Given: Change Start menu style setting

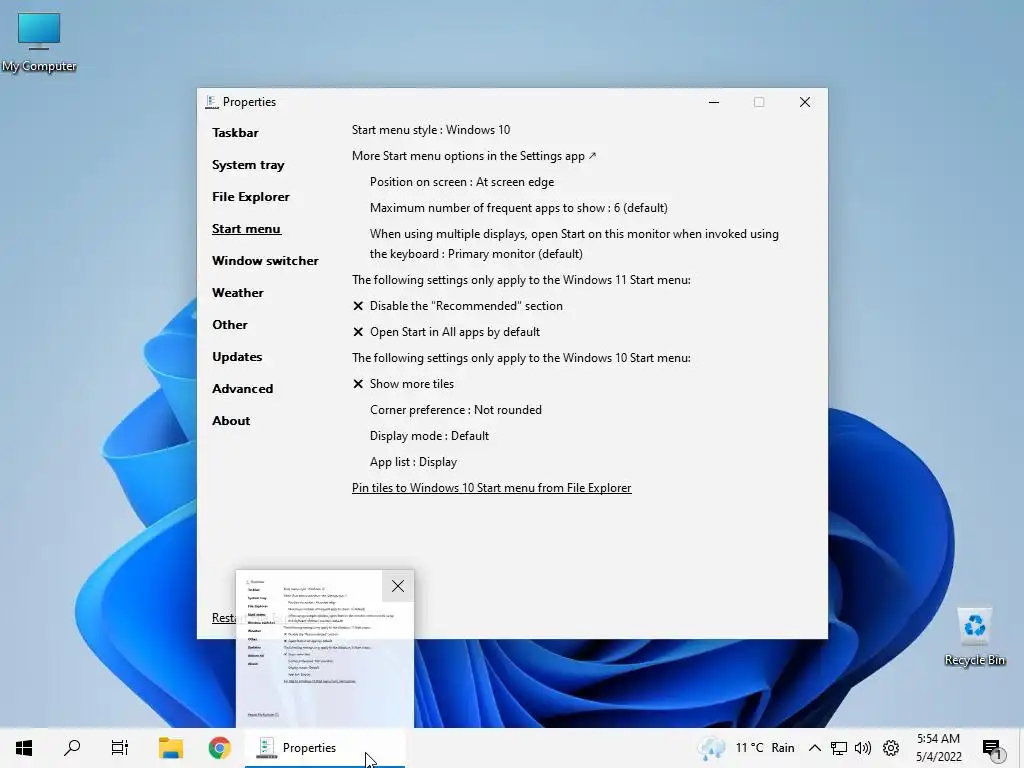Looking at the screenshot, I should click(x=431, y=130).
